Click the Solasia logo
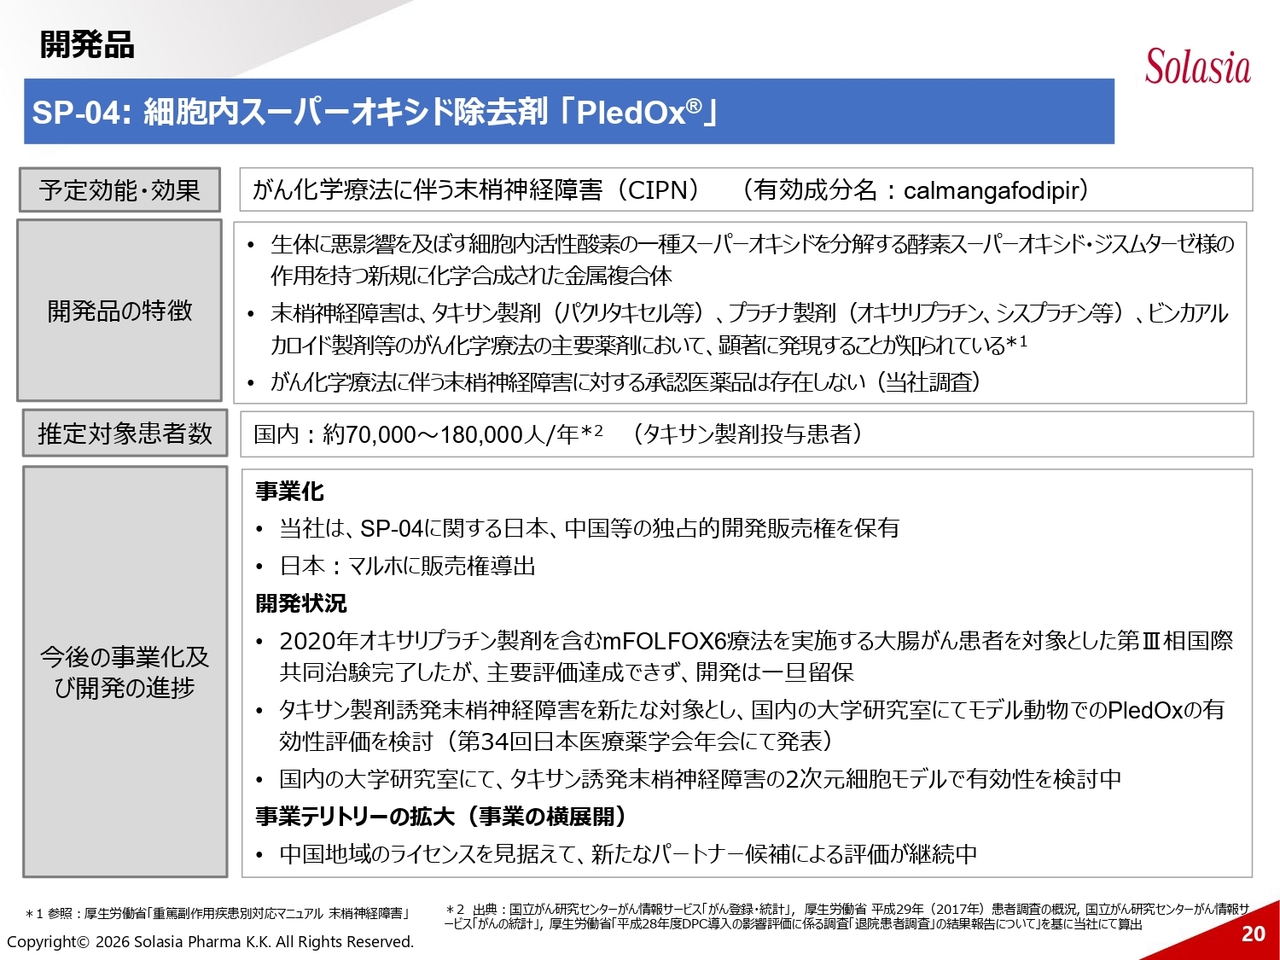Screen dimensions: 1280x960 tap(1197, 67)
